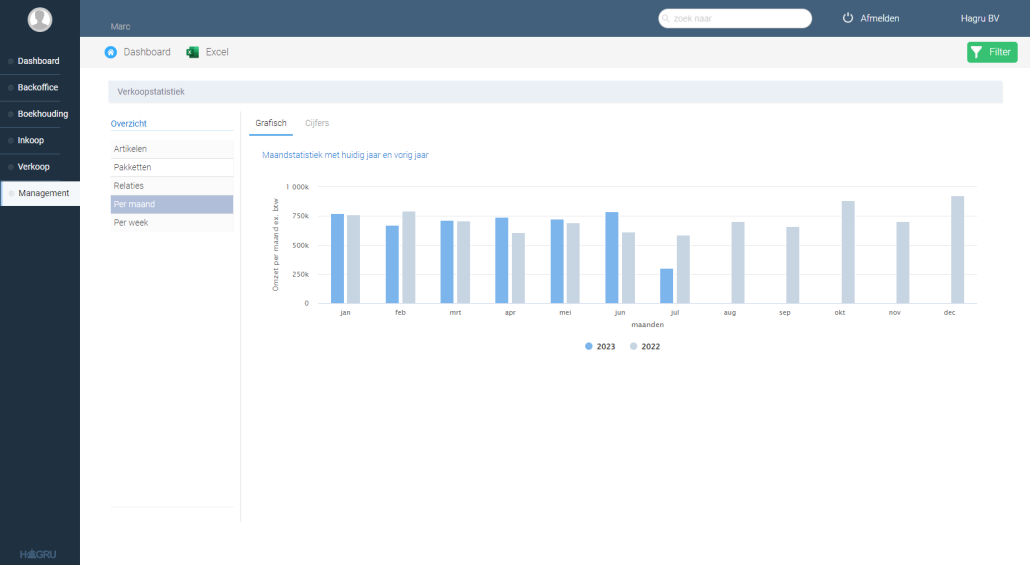Viewport: 1030px width, 565px height.
Task: Click the 2023 June bar in chart
Action: pyautogui.click(x=612, y=257)
